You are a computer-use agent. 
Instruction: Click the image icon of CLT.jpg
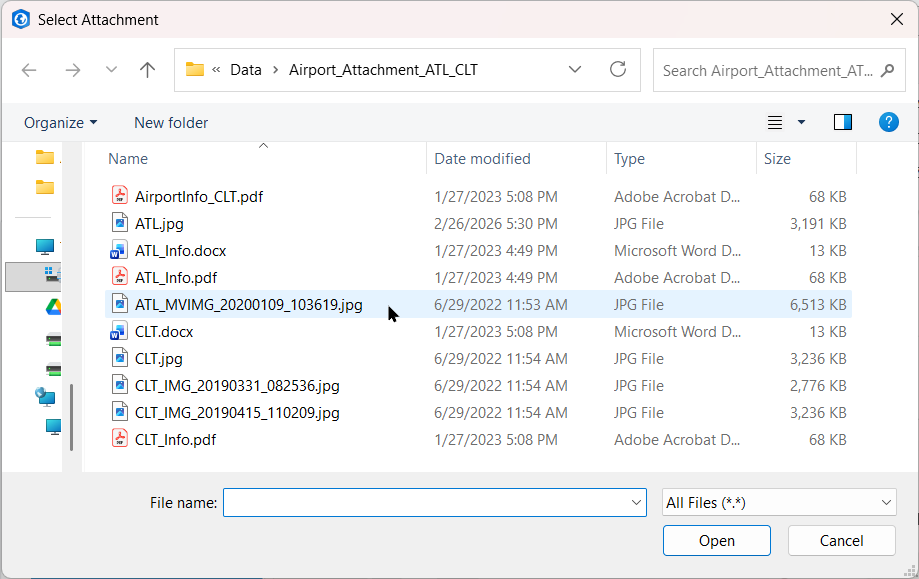coord(120,357)
